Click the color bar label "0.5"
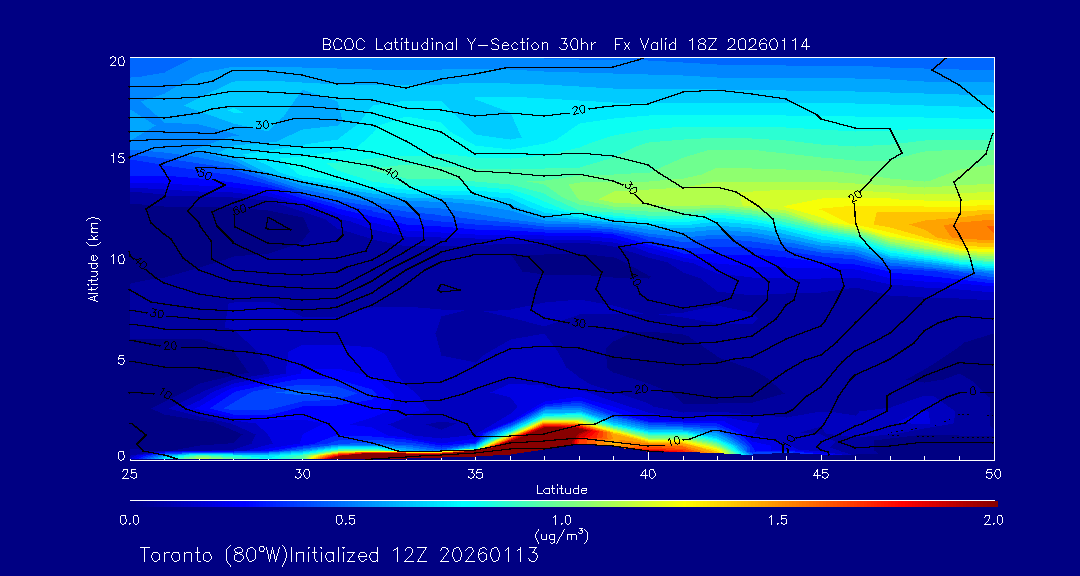Image resolution: width=1080 pixels, height=576 pixels. (346, 520)
